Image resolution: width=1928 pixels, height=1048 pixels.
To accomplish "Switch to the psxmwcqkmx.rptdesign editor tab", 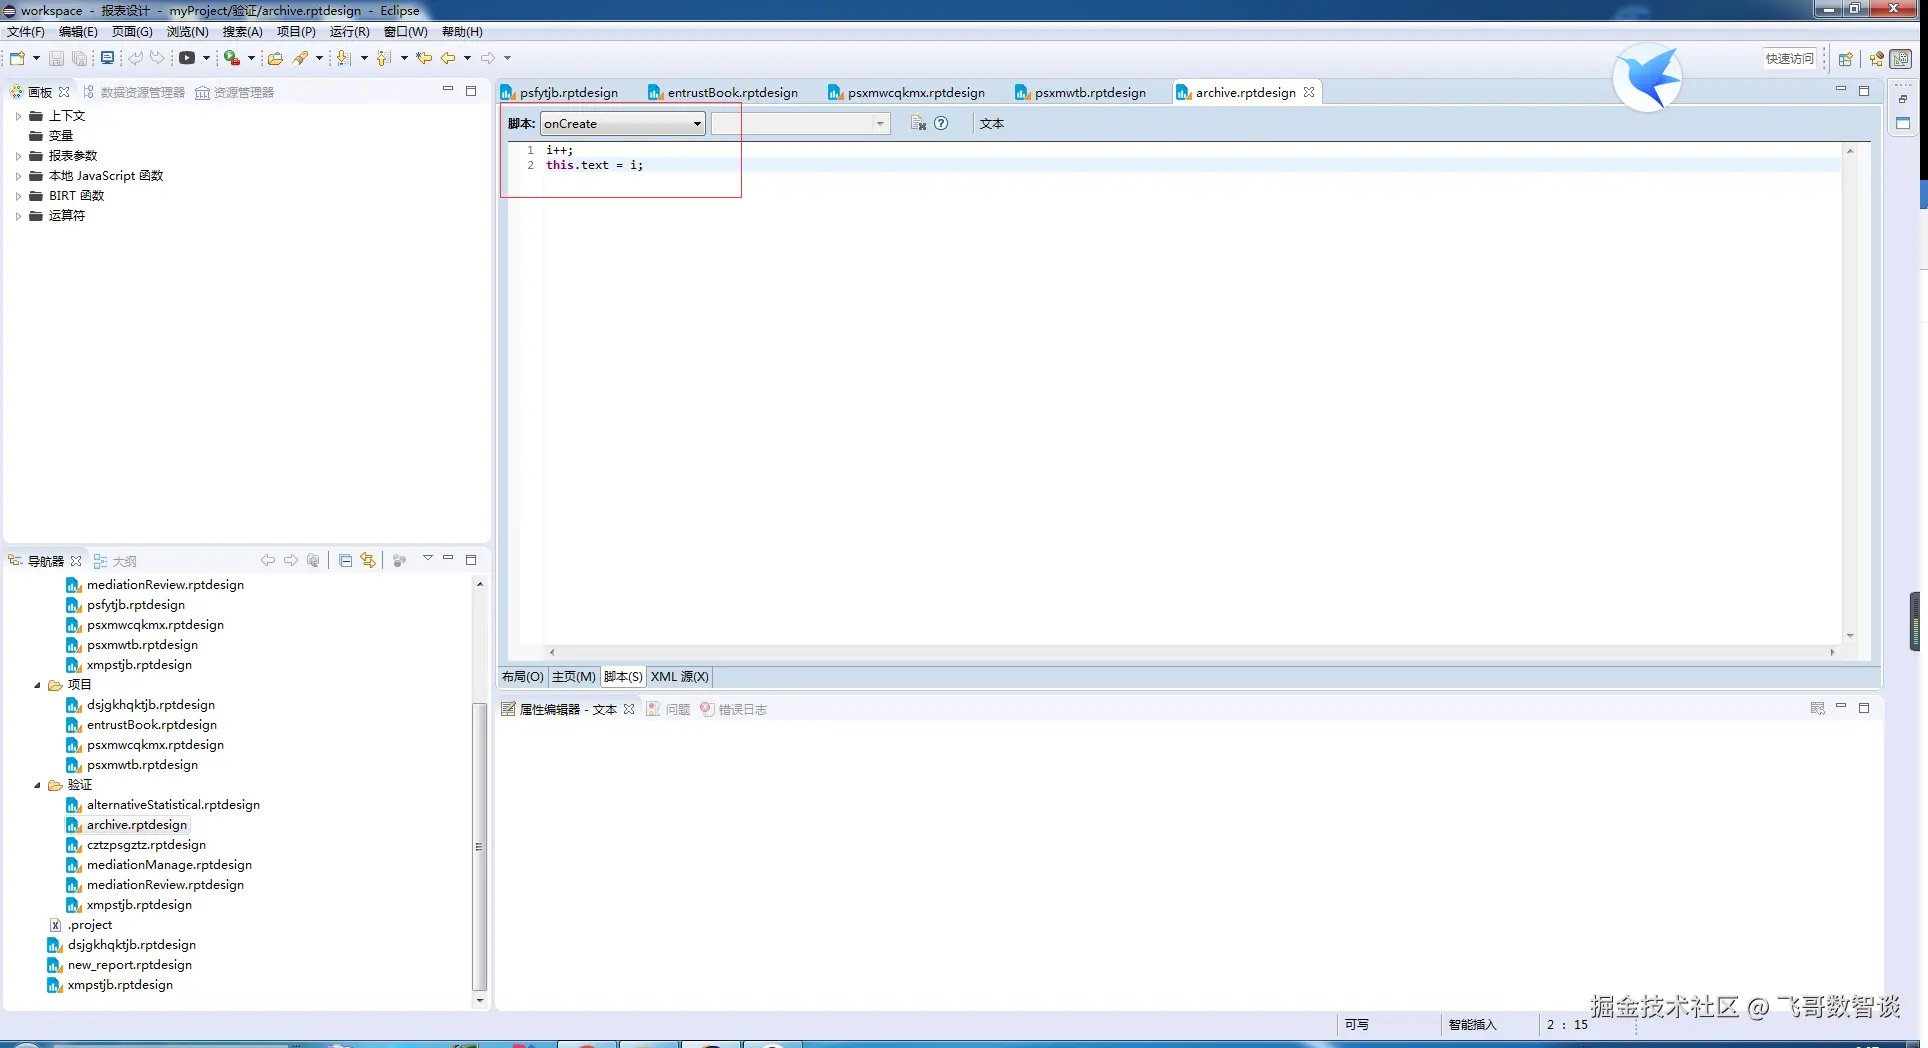I will coord(906,92).
